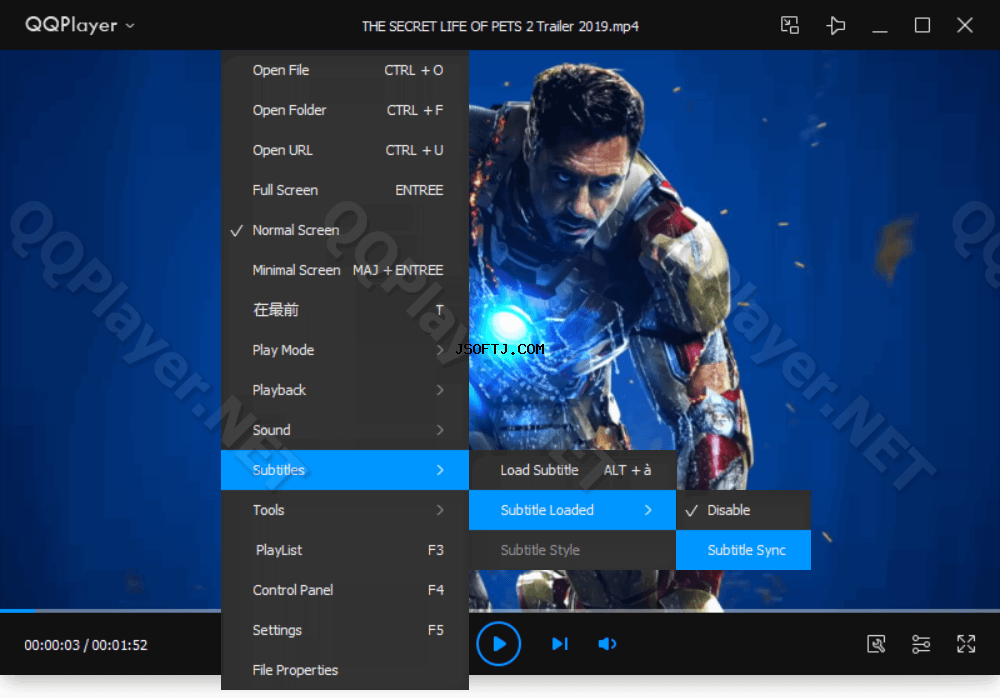Expand the Playback submenu
Screen dimensions: 1000x698
(x=345, y=390)
